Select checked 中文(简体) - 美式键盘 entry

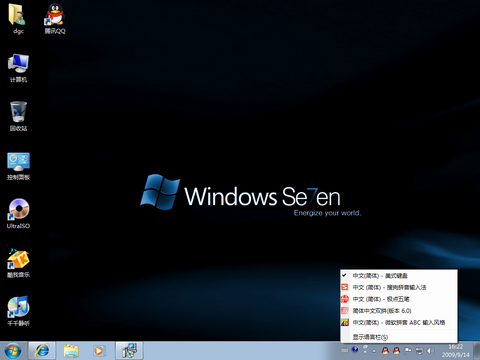tap(399, 276)
